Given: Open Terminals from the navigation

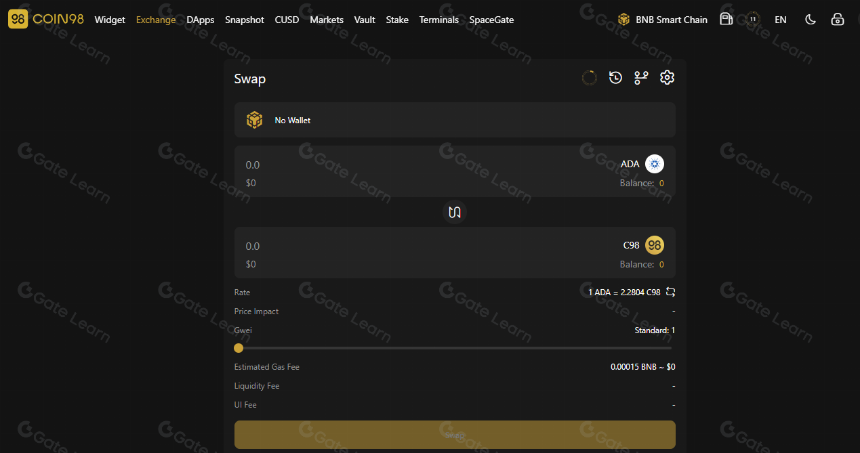Looking at the screenshot, I should coord(439,20).
